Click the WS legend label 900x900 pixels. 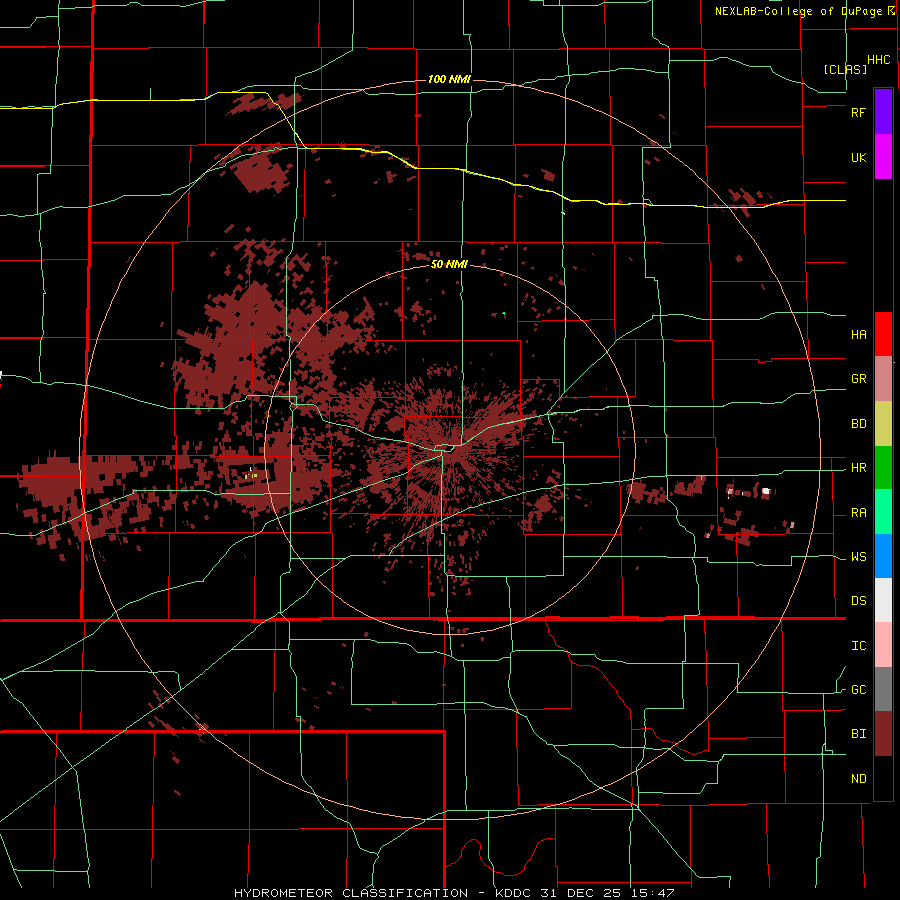pos(858,557)
